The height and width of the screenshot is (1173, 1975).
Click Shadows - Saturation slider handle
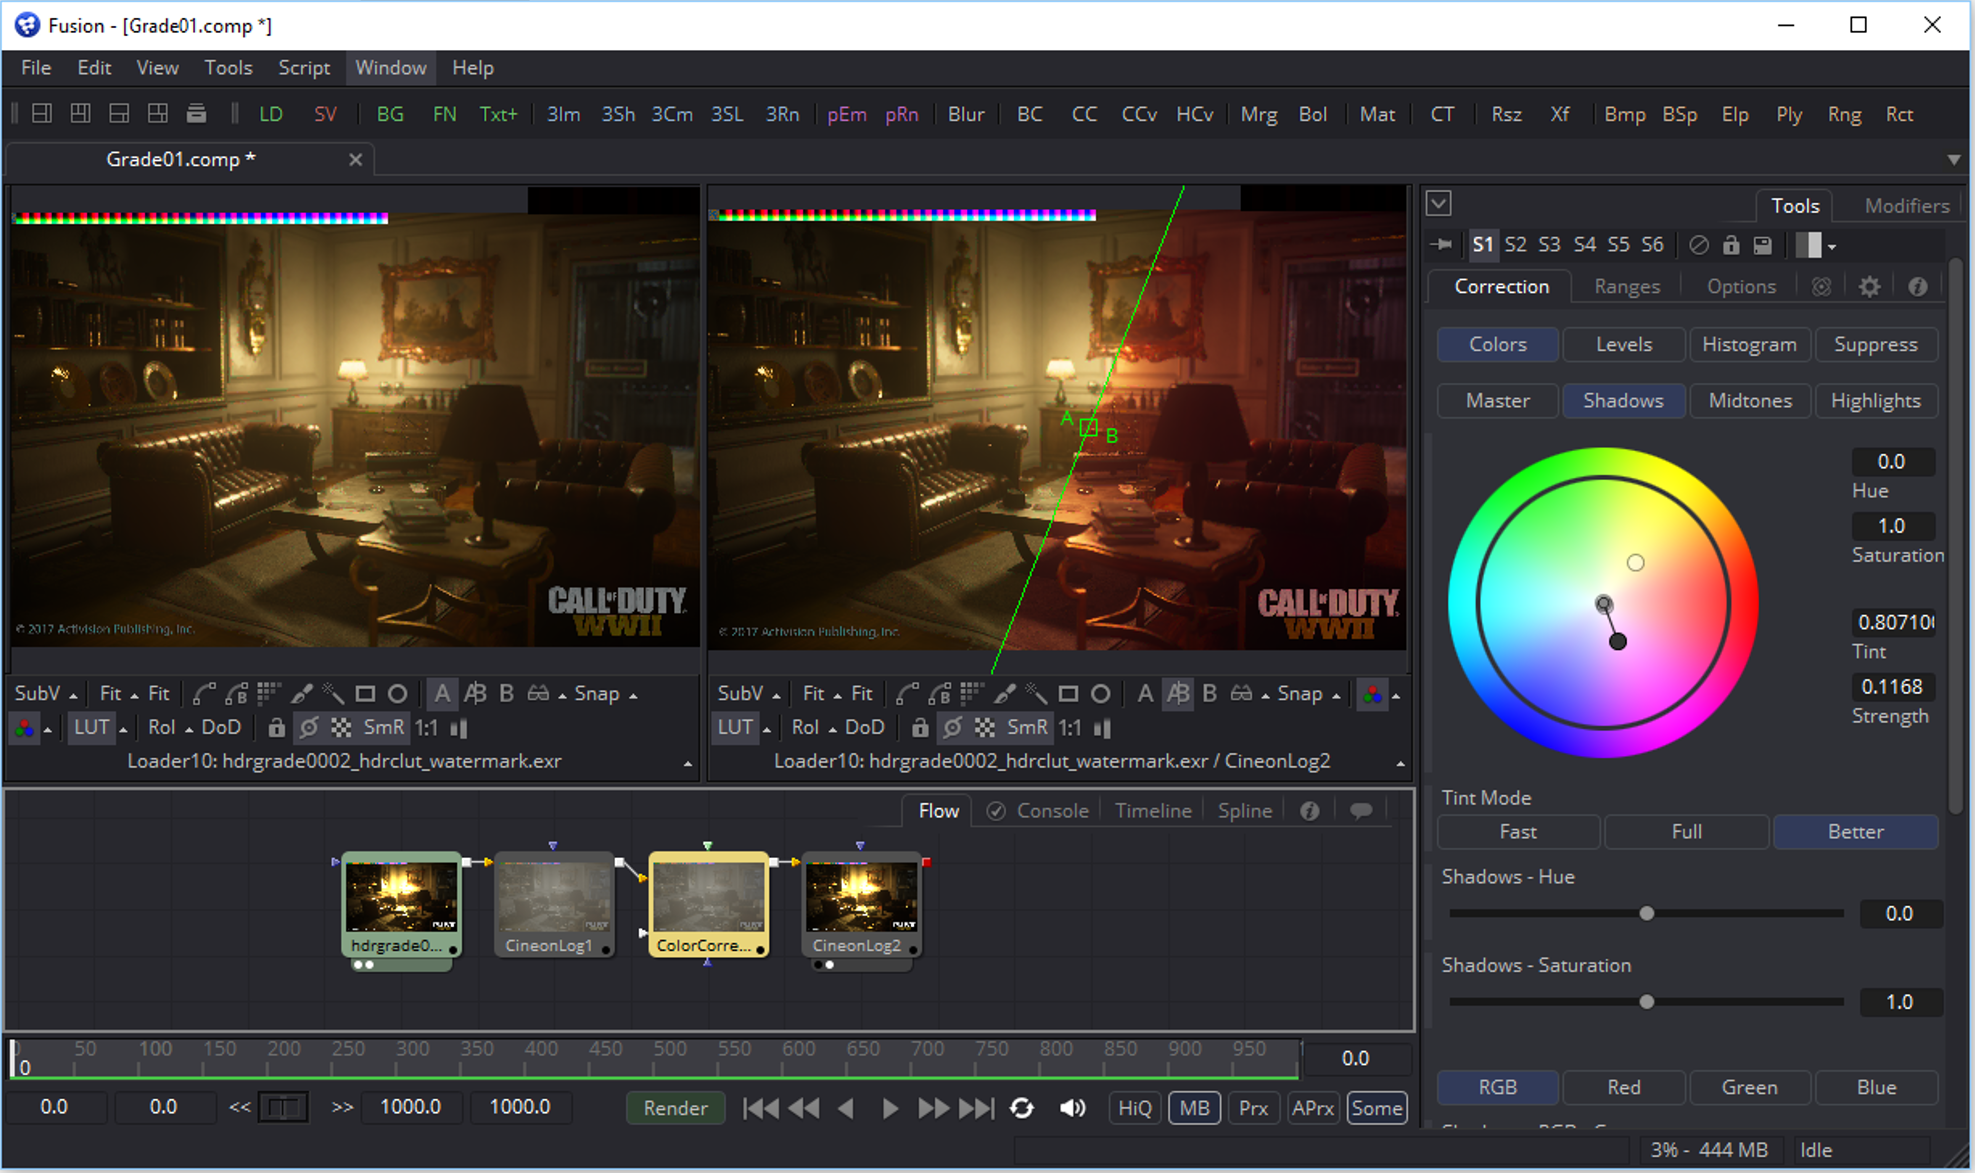1646,1002
